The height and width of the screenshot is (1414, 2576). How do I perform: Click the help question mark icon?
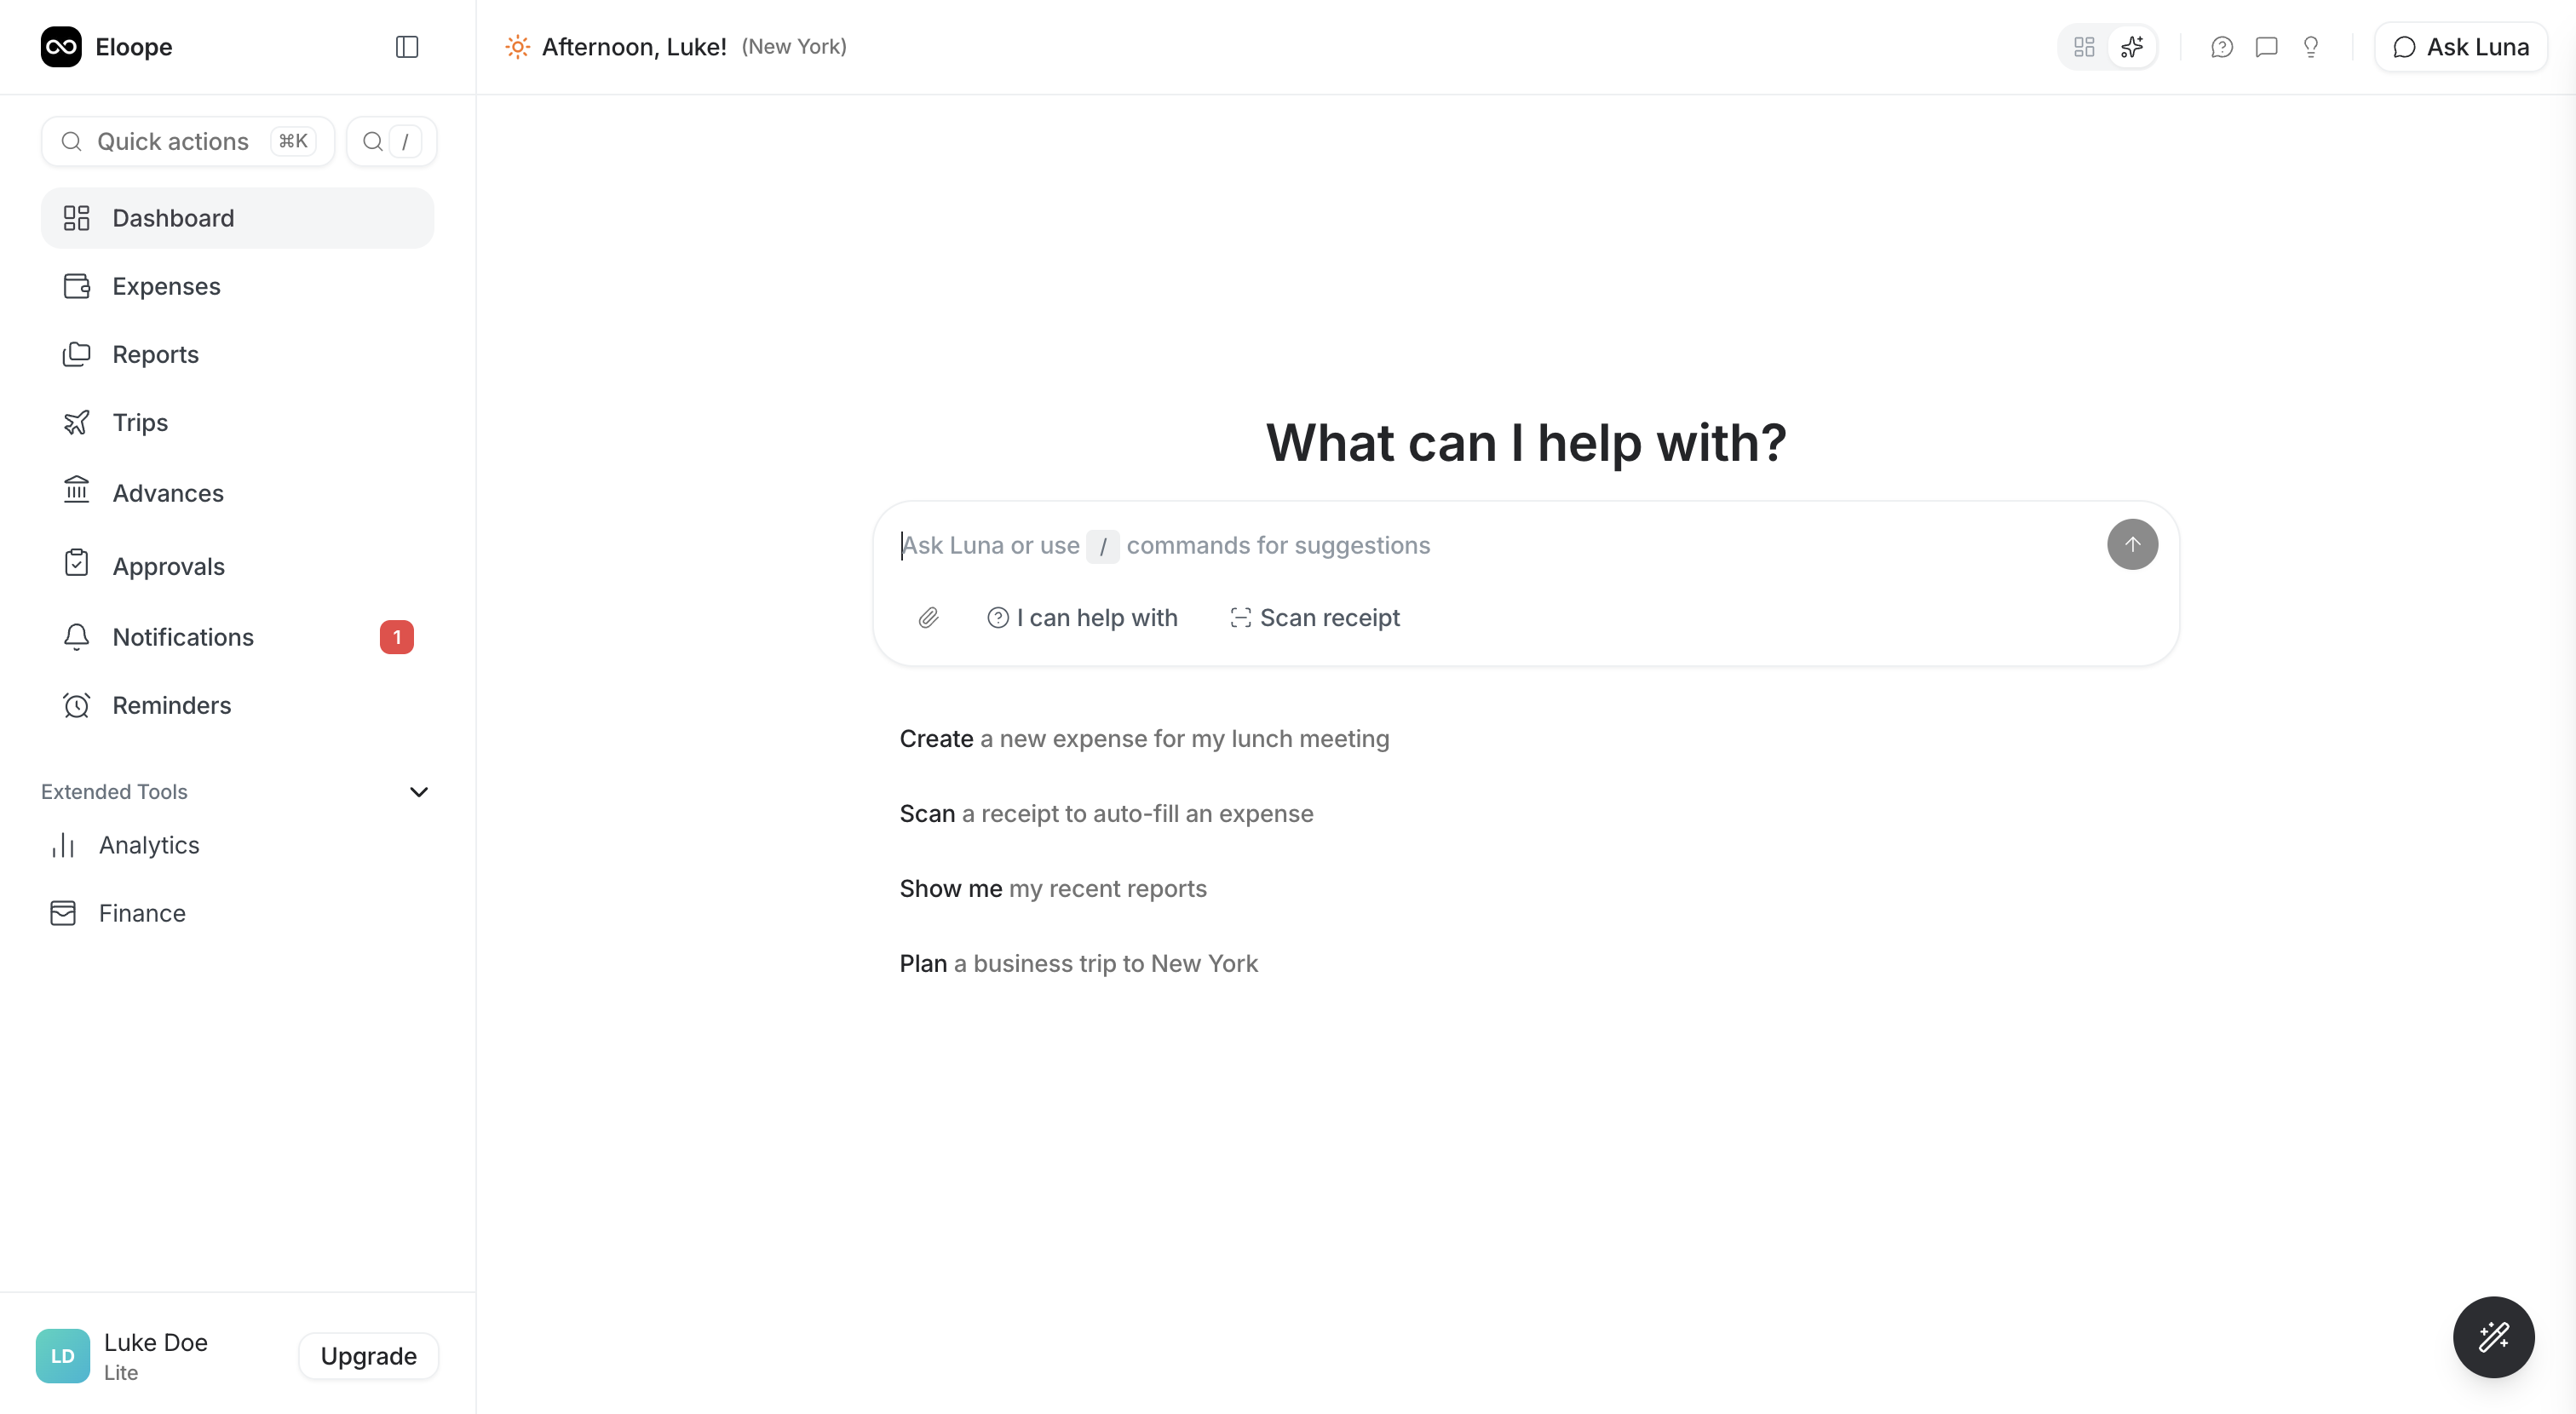coord(2222,47)
